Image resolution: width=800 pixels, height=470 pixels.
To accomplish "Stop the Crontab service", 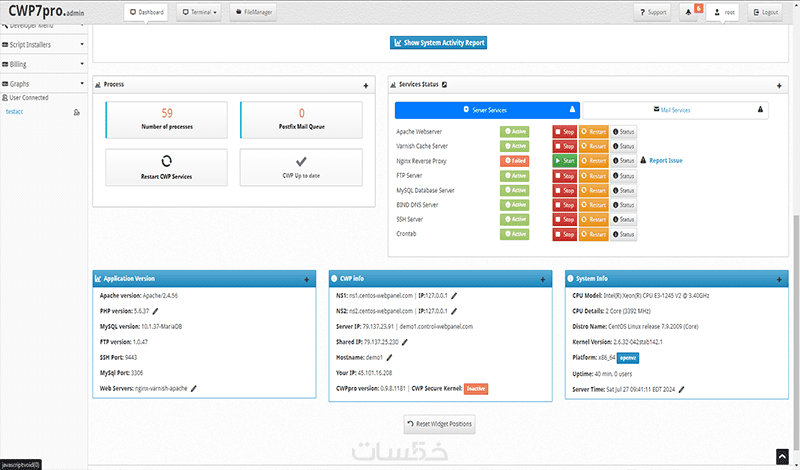I will 564,235.
